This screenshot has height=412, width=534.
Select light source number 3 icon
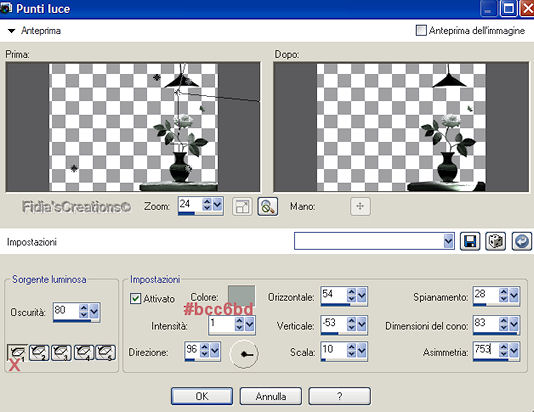(x=61, y=352)
